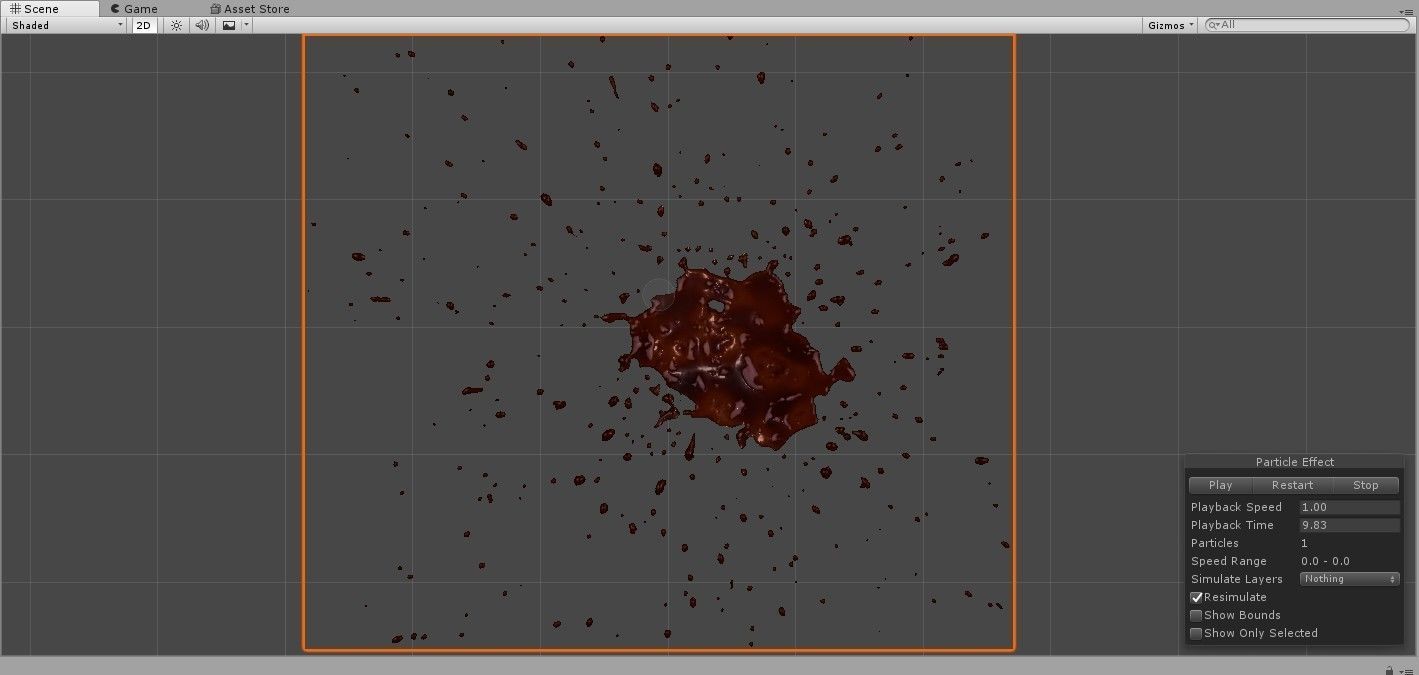Open the Simulate Layers dropdown
Image resolution: width=1419 pixels, height=675 pixels.
(1349, 579)
